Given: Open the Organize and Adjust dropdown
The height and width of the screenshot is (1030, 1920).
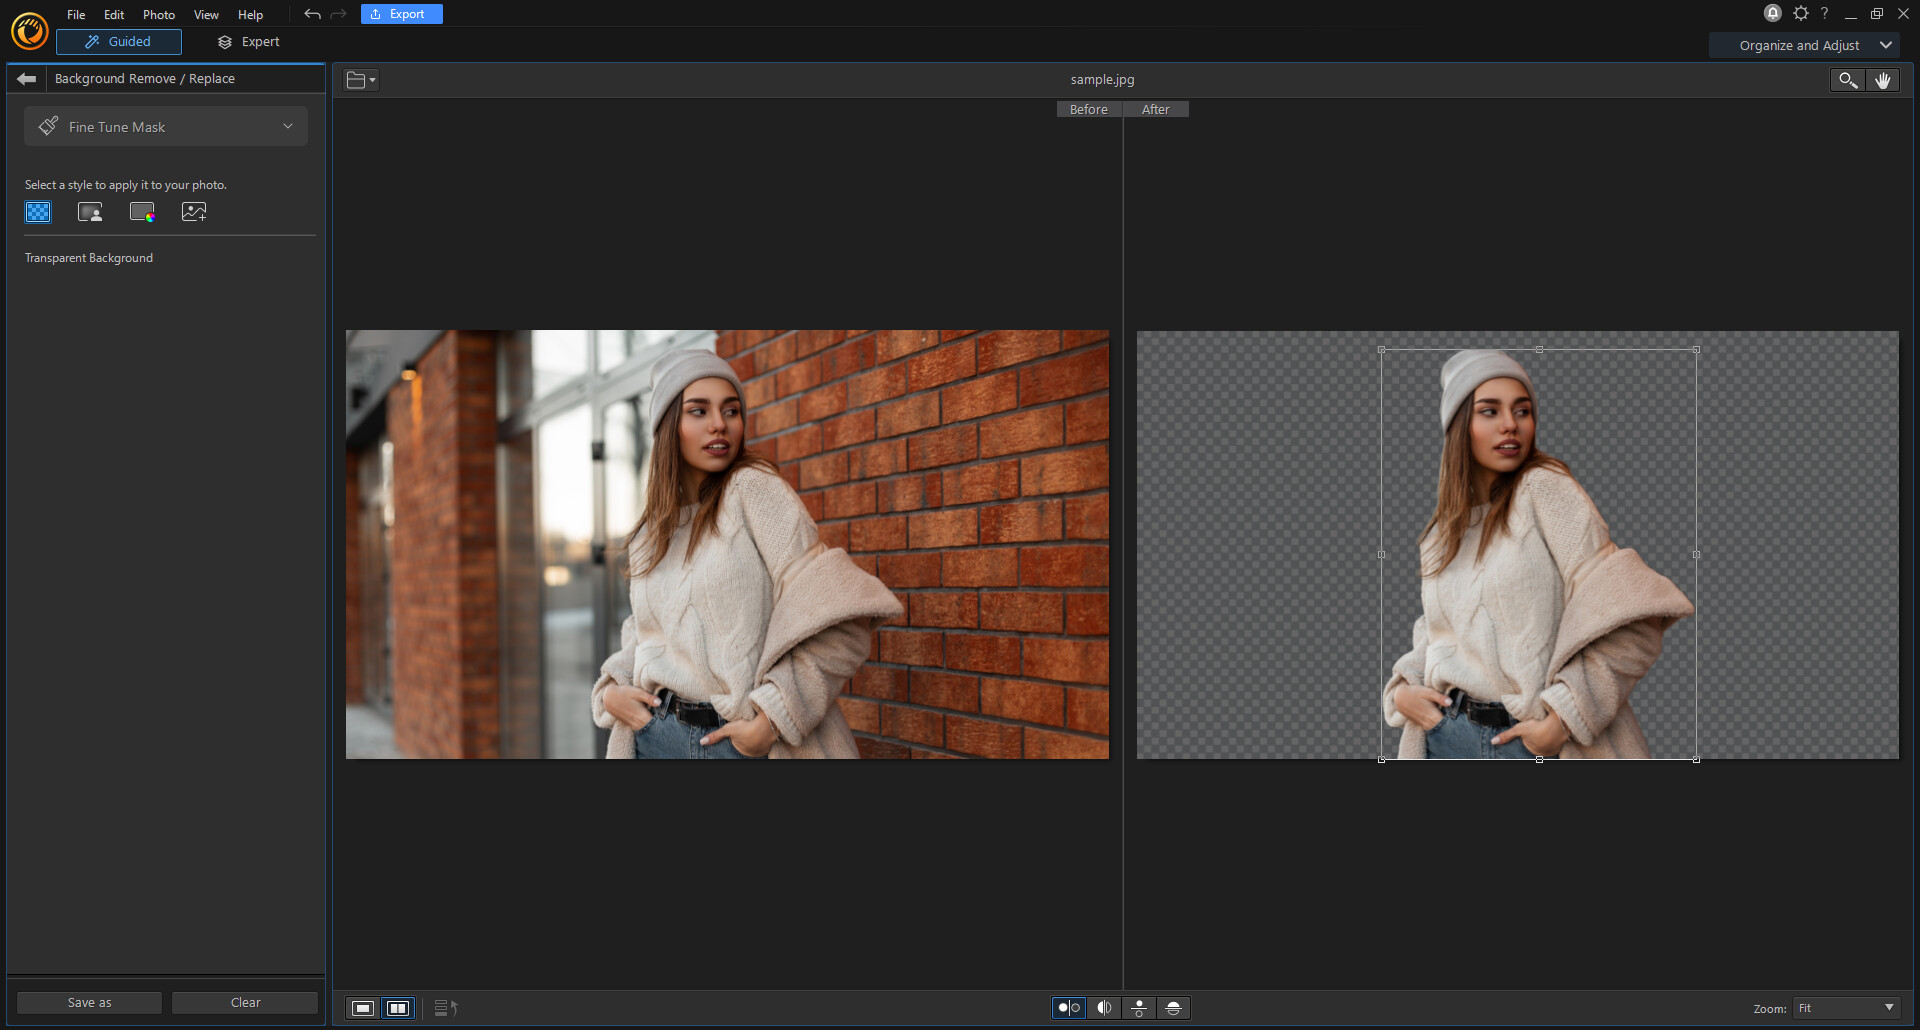Looking at the screenshot, I should tap(1804, 45).
